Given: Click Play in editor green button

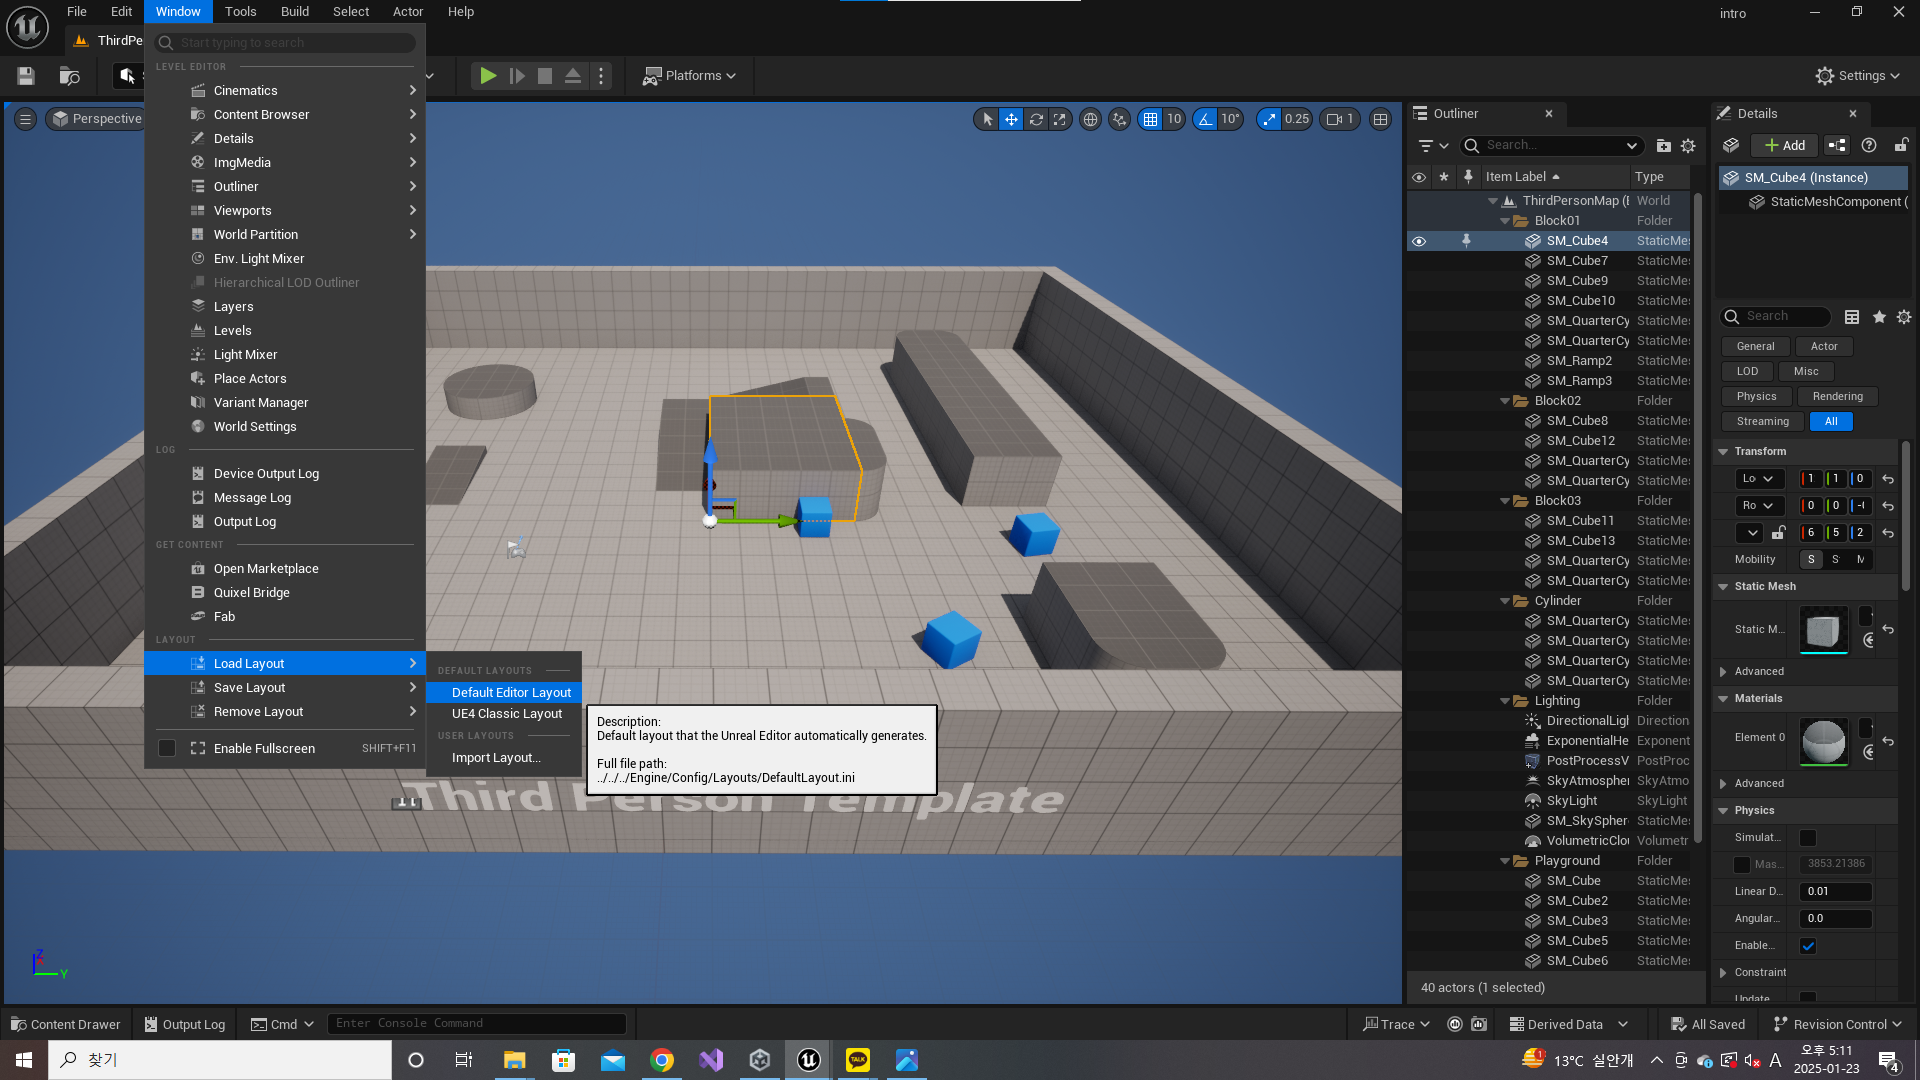Looking at the screenshot, I should 488,75.
